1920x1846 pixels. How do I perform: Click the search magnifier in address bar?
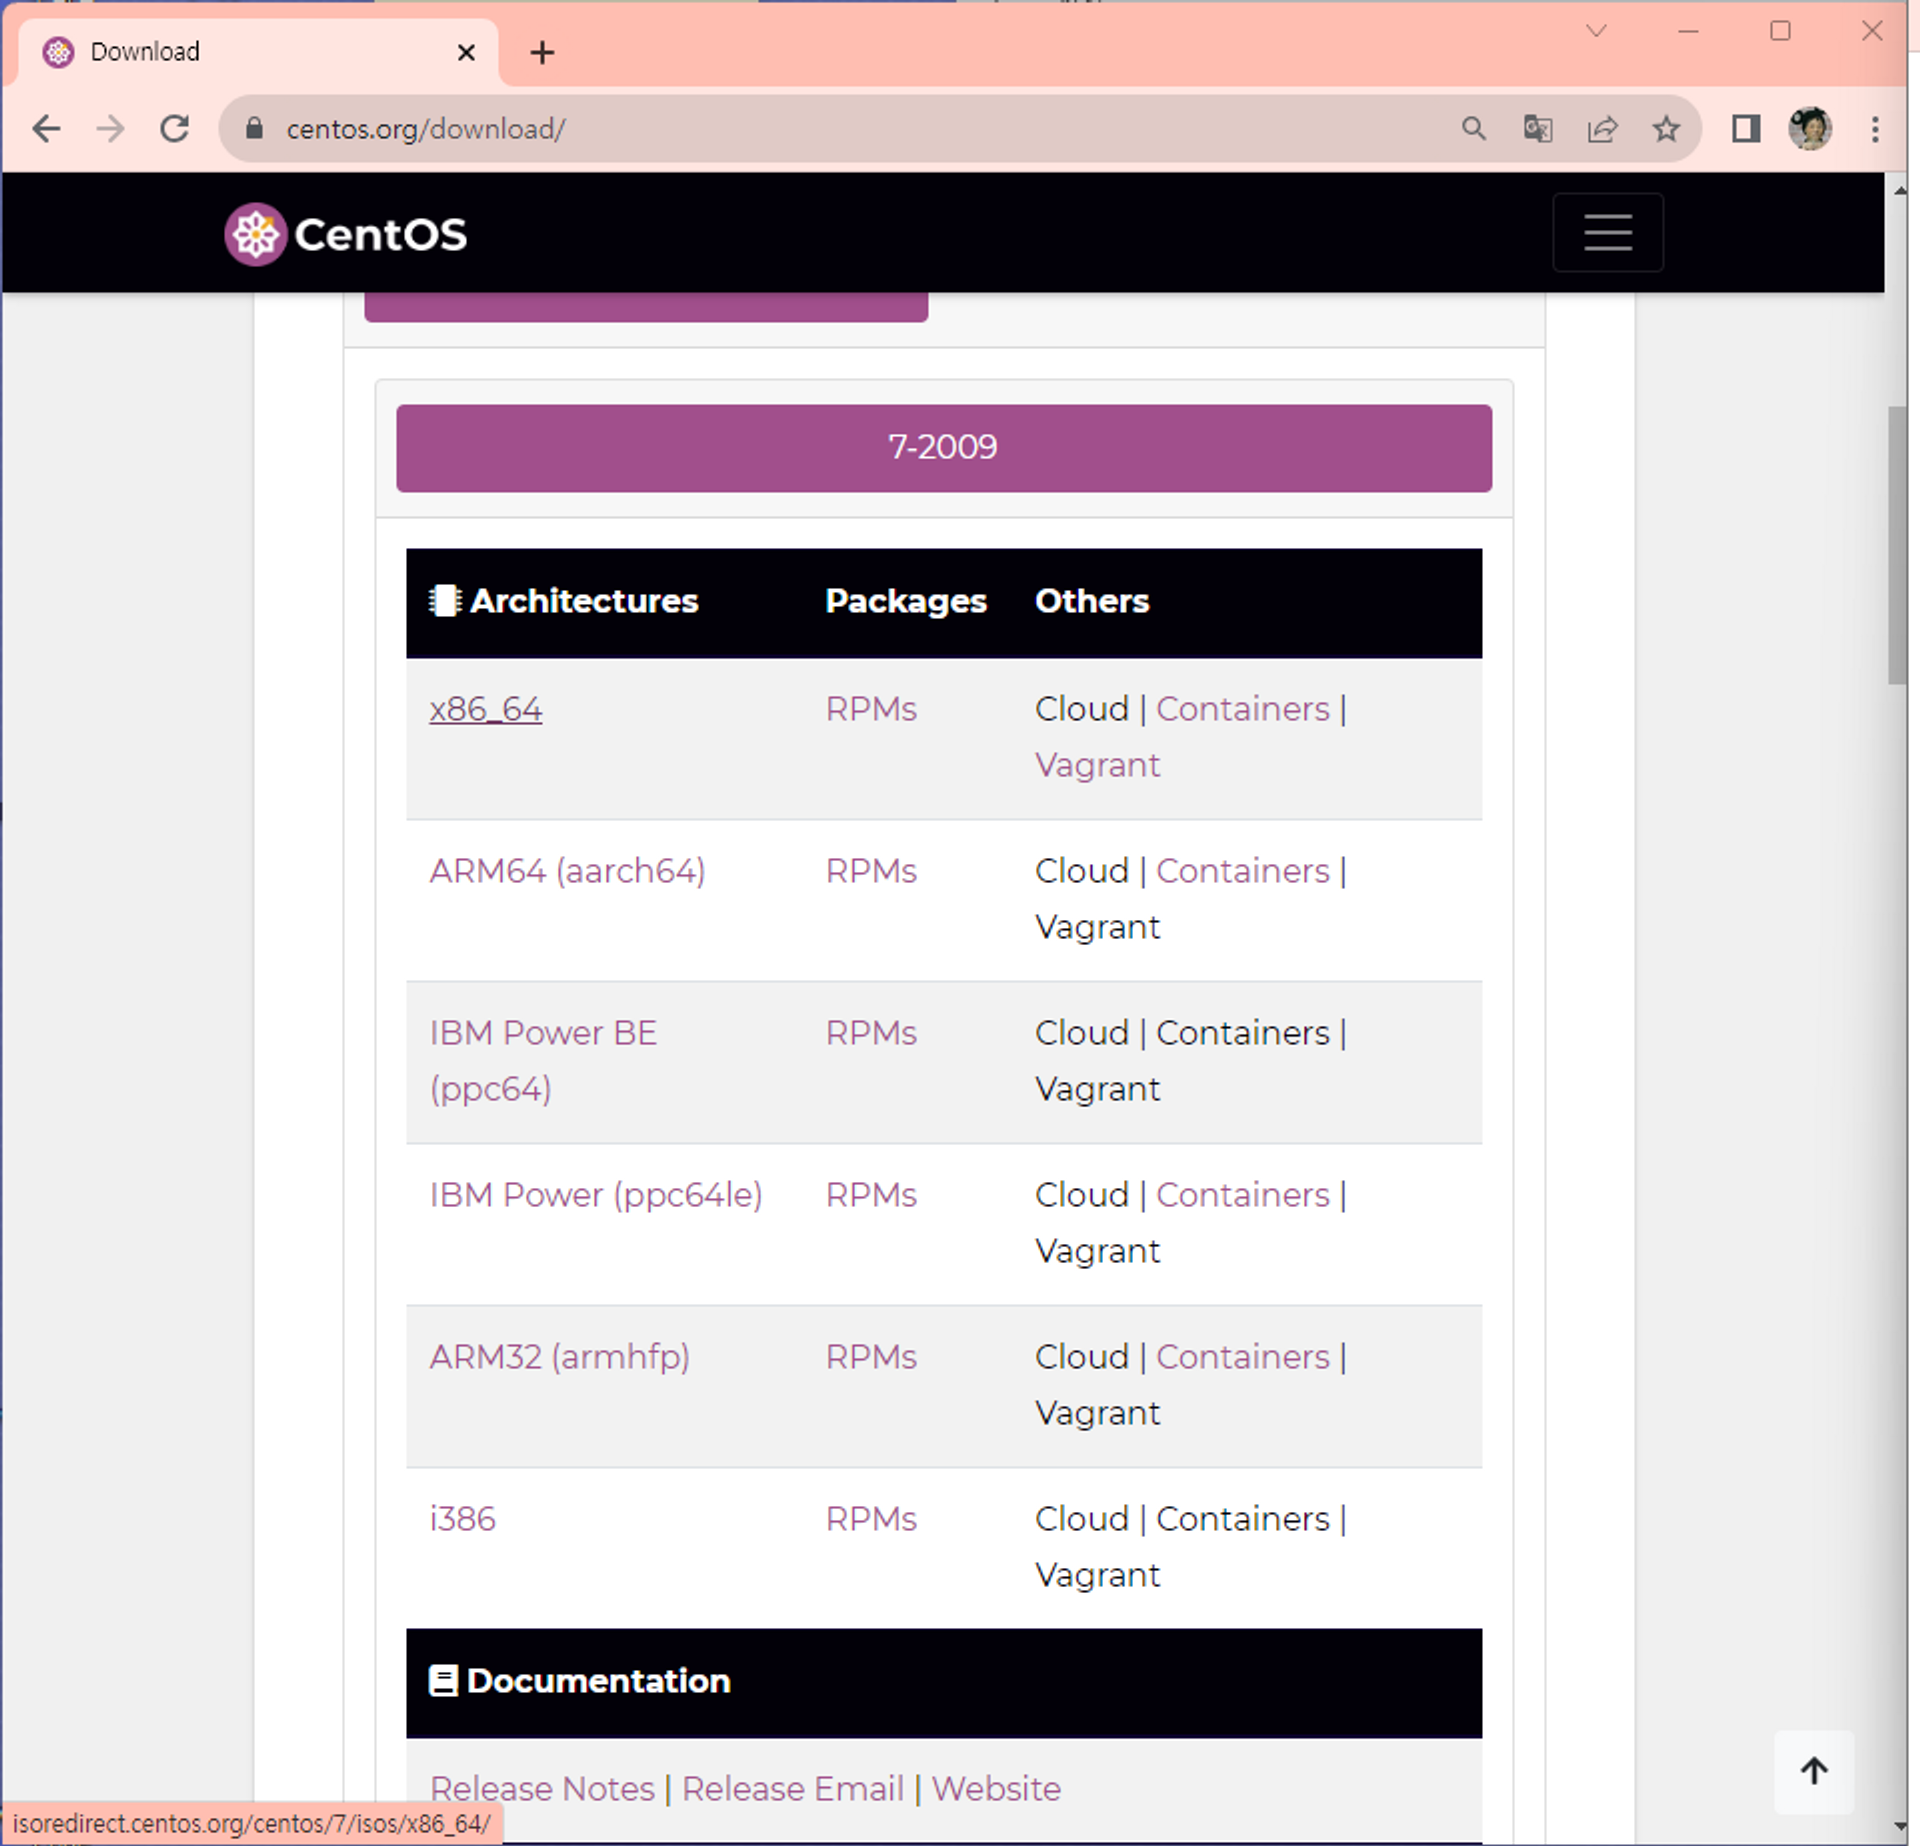point(1473,129)
